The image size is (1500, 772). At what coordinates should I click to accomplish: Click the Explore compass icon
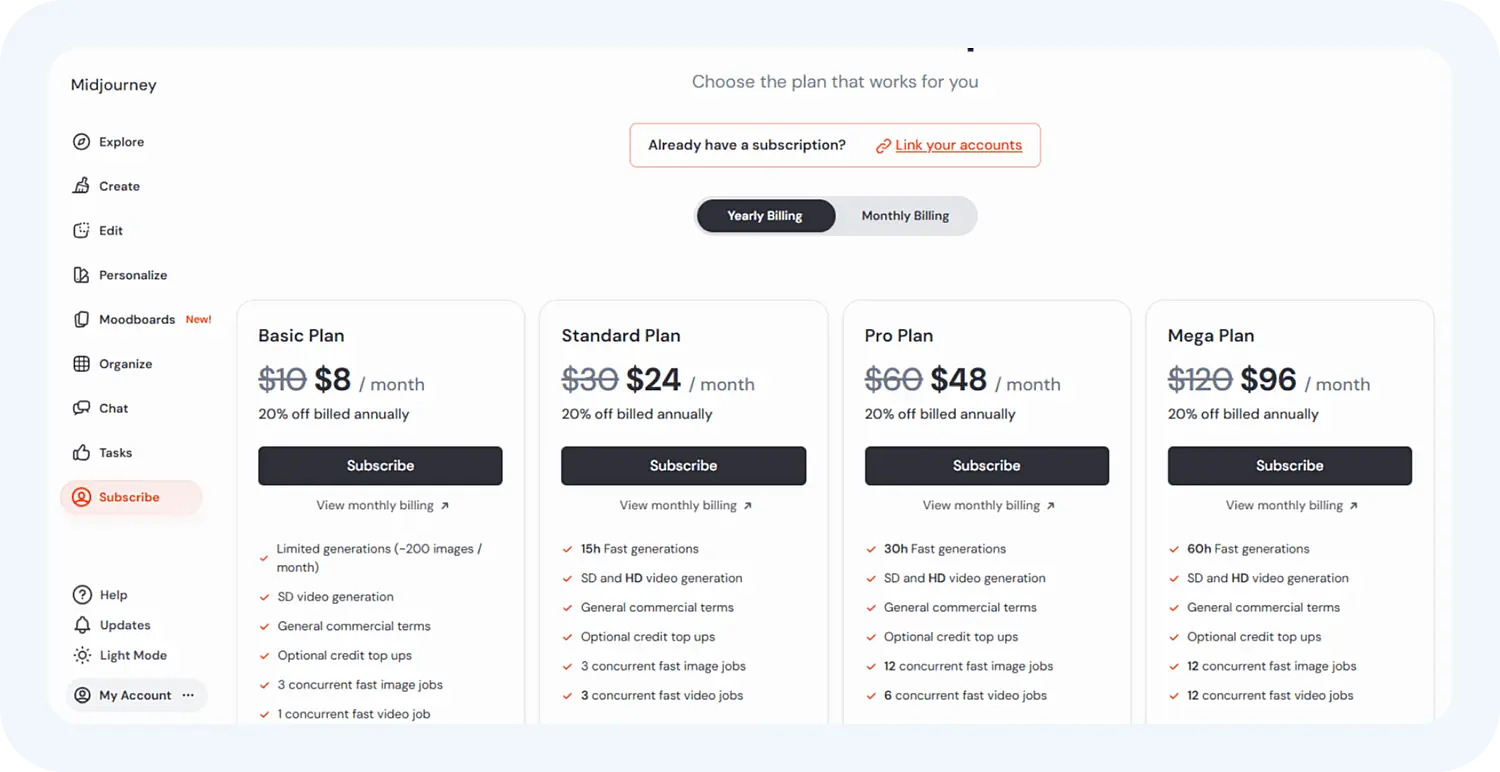82,142
